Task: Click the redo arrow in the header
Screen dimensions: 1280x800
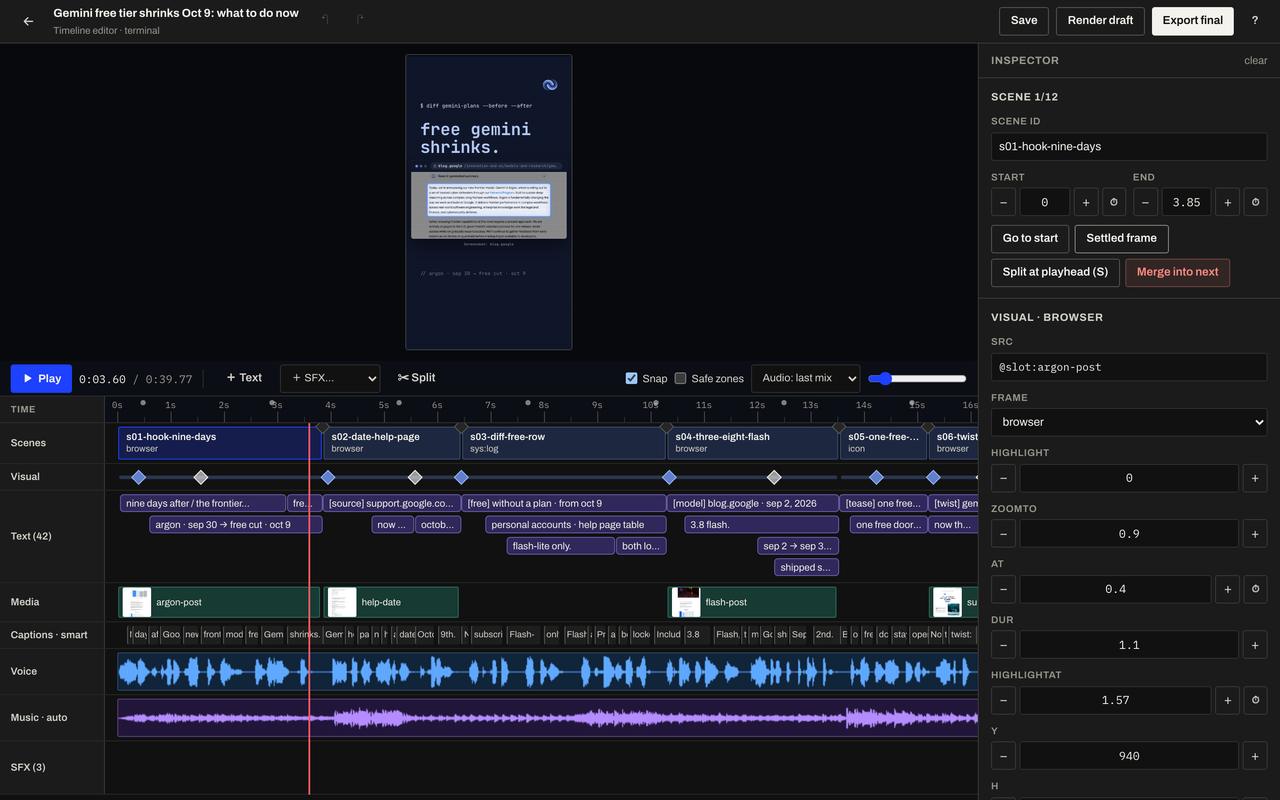Action: pos(360,19)
